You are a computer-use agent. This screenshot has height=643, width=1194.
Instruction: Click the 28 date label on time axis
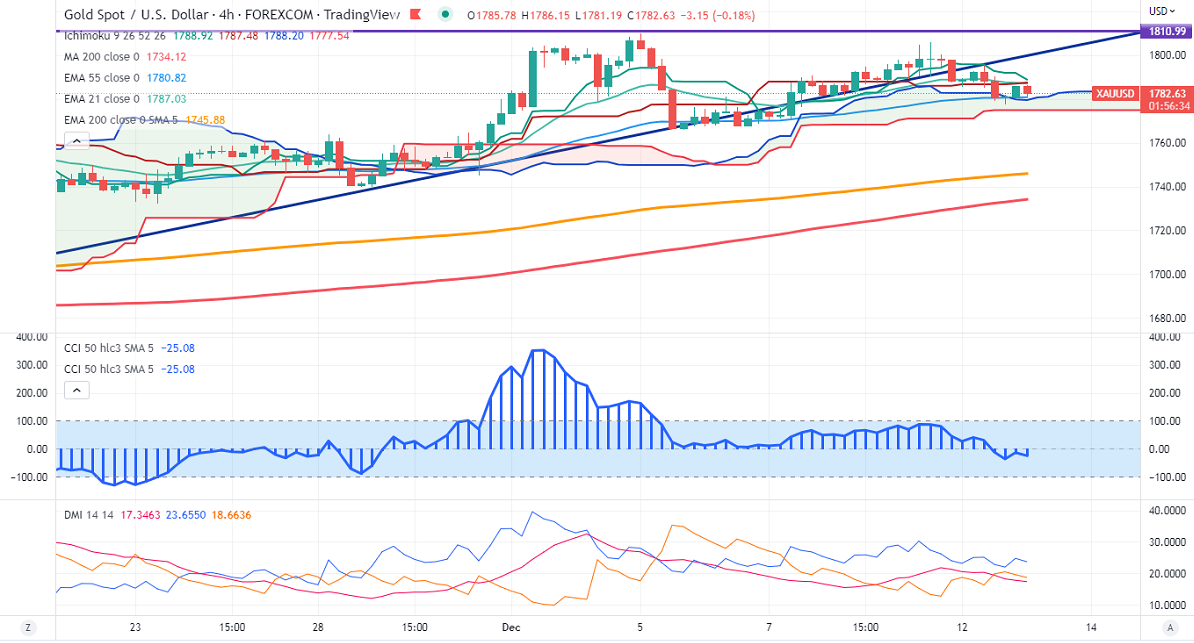pyautogui.click(x=318, y=628)
